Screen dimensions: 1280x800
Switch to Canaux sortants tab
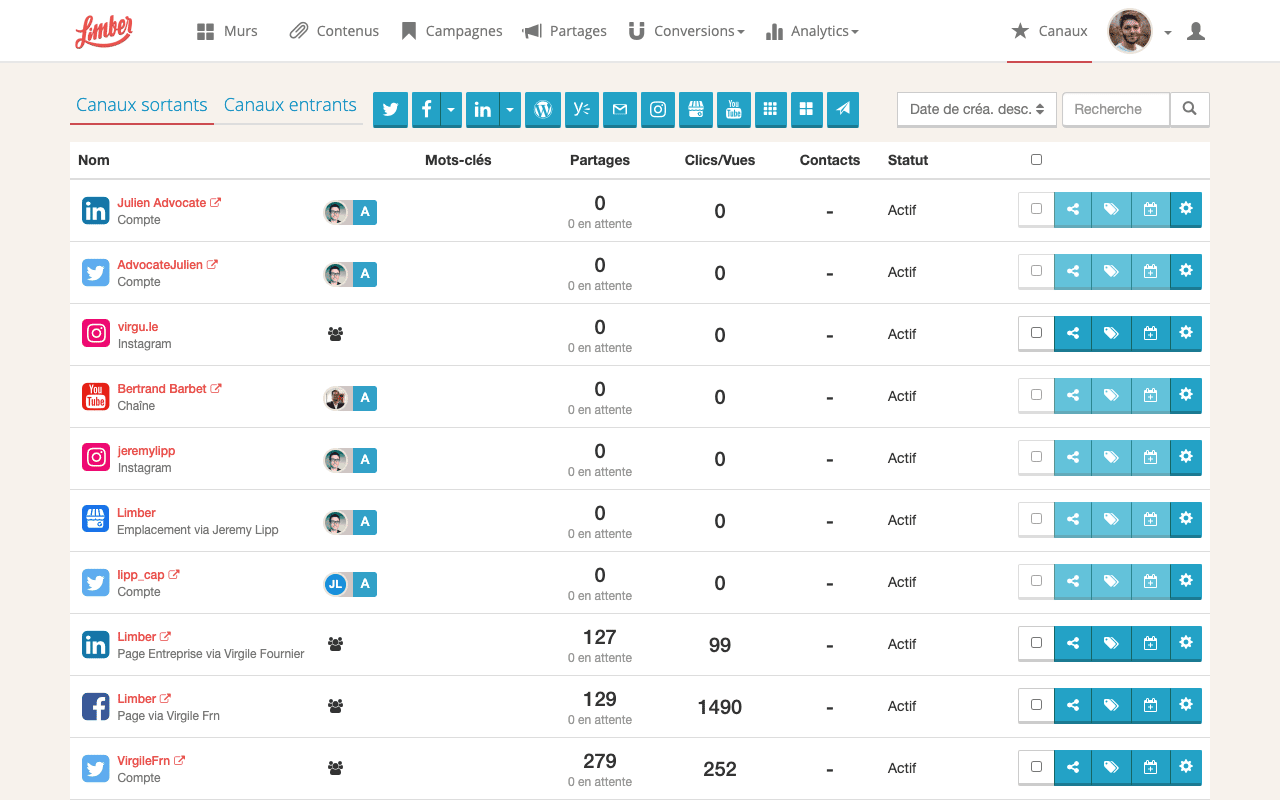(x=142, y=105)
